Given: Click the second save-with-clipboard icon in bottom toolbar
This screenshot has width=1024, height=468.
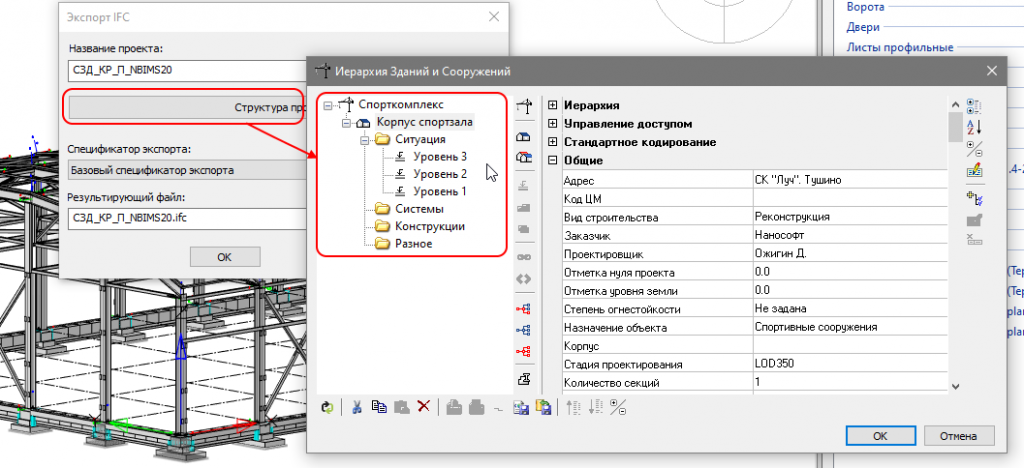Looking at the screenshot, I should (x=543, y=407).
